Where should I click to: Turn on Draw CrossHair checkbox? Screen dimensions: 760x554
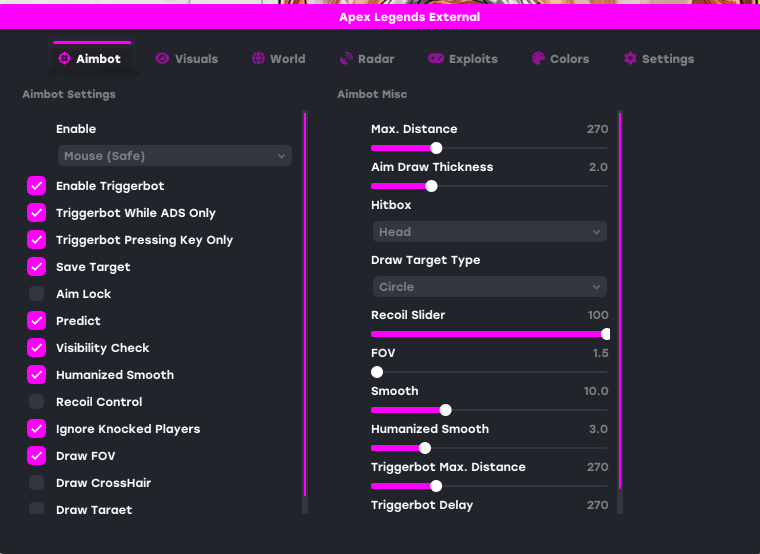coord(36,483)
